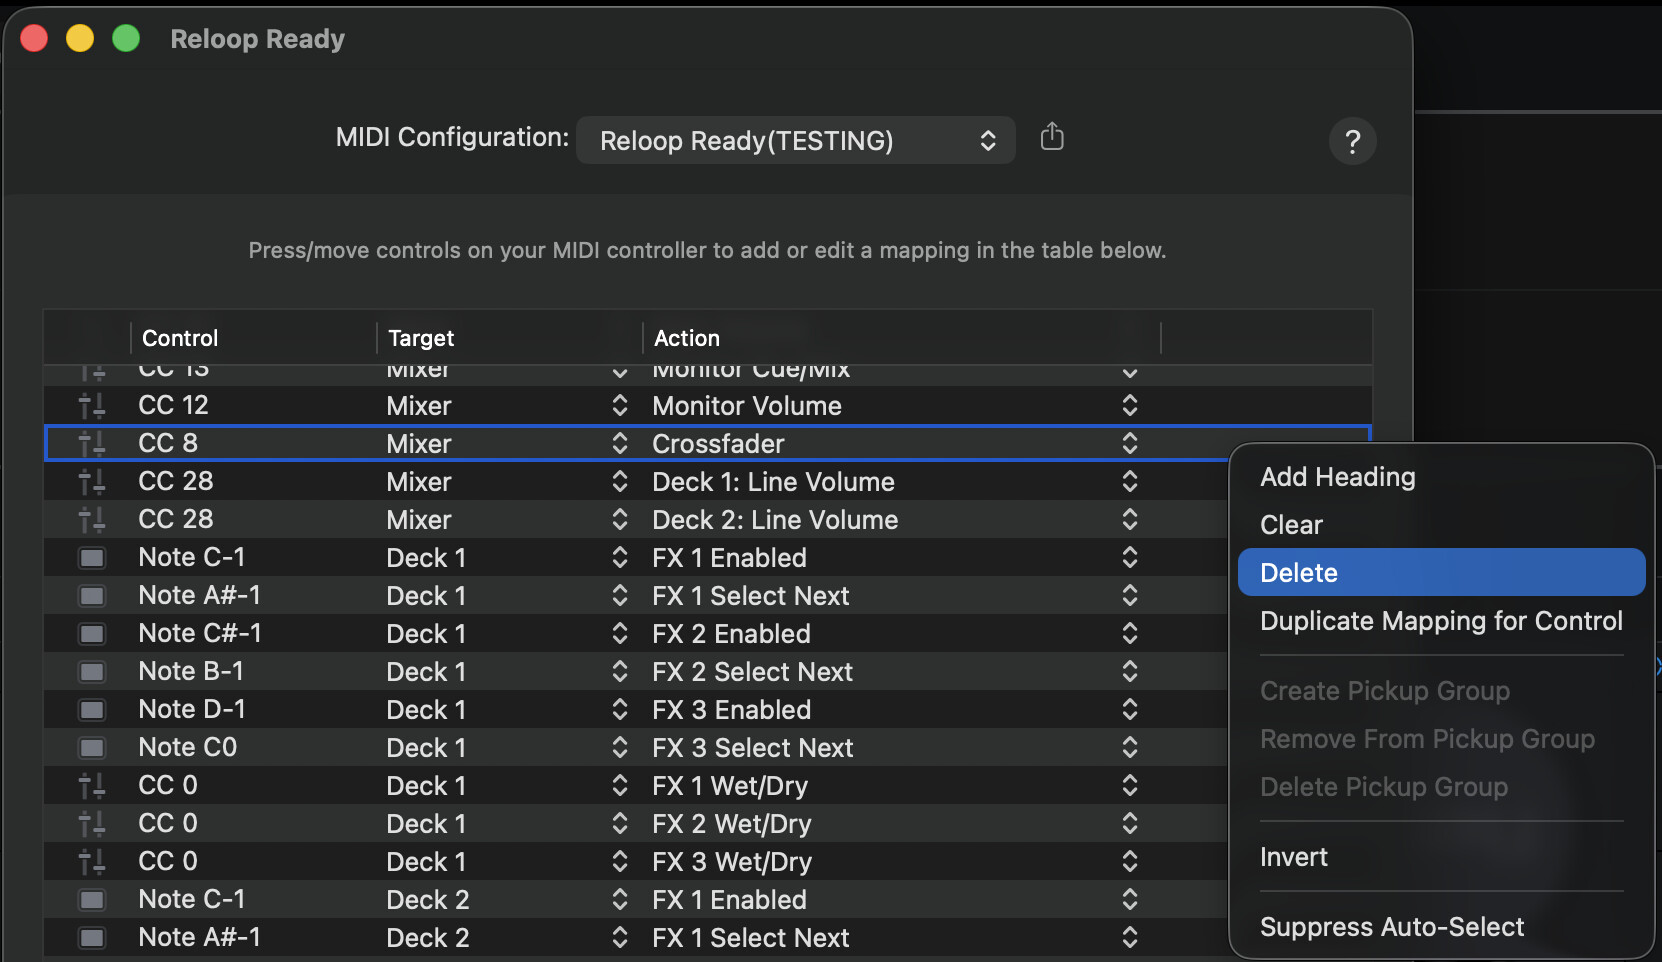Open help with the question mark button
Image resolution: width=1662 pixels, height=962 pixels.
(x=1352, y=142)
